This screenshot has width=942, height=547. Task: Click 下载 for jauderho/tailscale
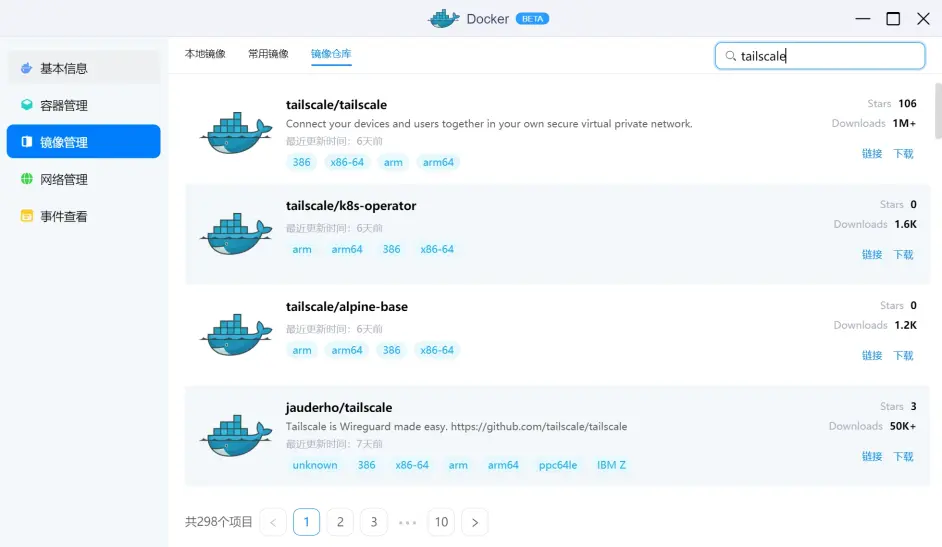pyautogui.click(x=903, y=456)
